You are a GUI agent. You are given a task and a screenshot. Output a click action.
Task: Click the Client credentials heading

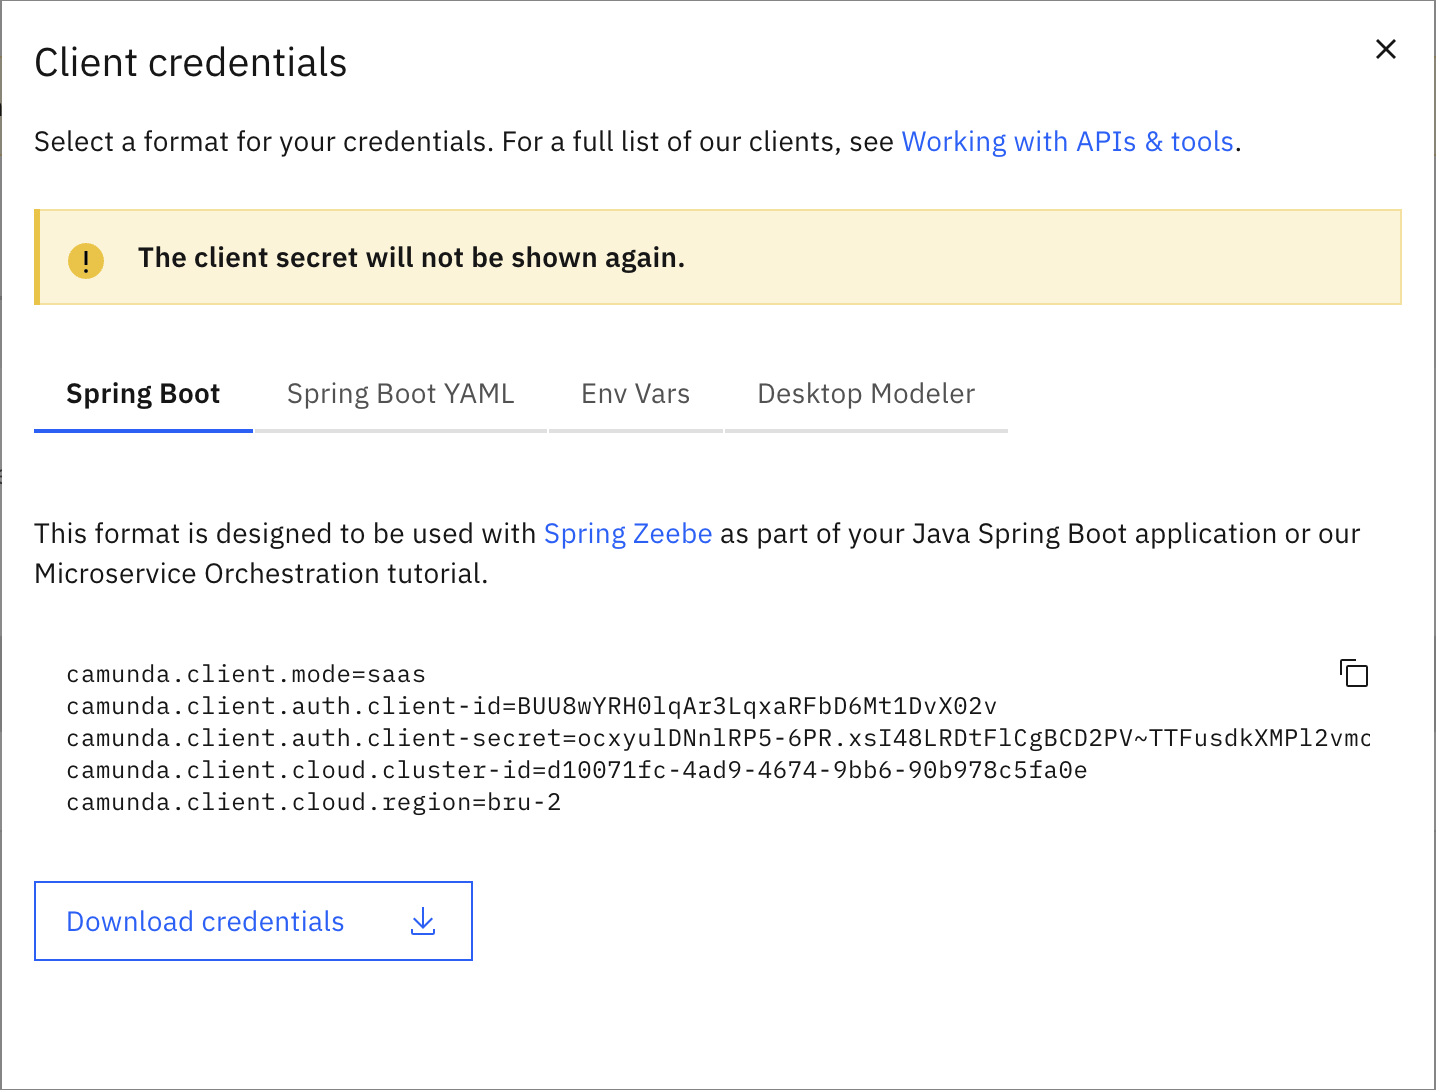[x=190, y=63]
